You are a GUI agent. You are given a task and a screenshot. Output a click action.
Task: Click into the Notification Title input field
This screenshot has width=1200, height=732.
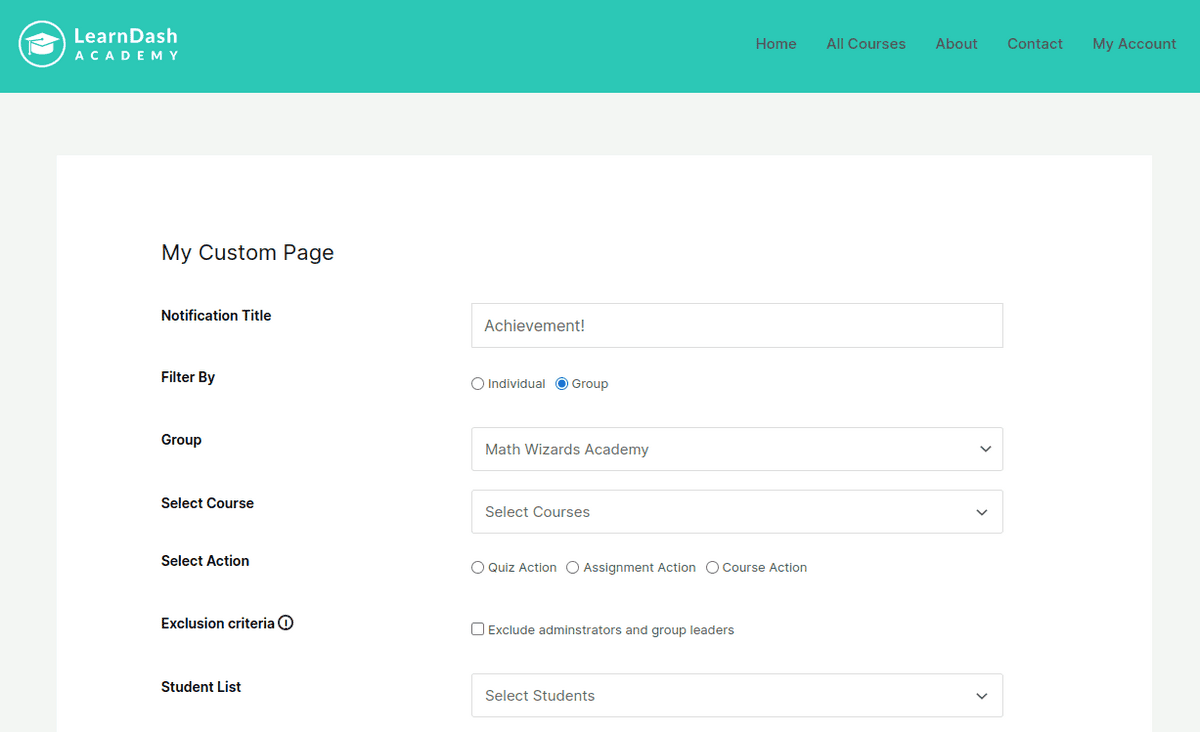pyautogui.click(x=736, y=326)
